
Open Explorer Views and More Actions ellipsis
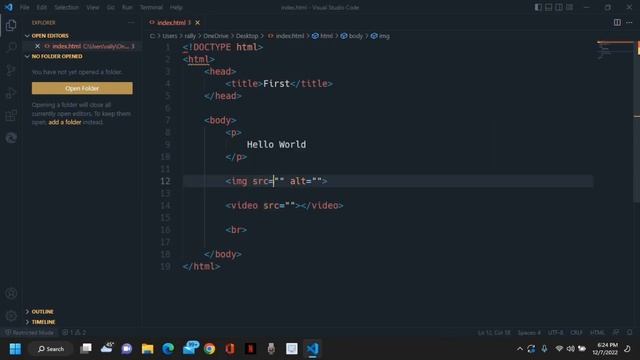pyautogui.click(x=131, y=23)
